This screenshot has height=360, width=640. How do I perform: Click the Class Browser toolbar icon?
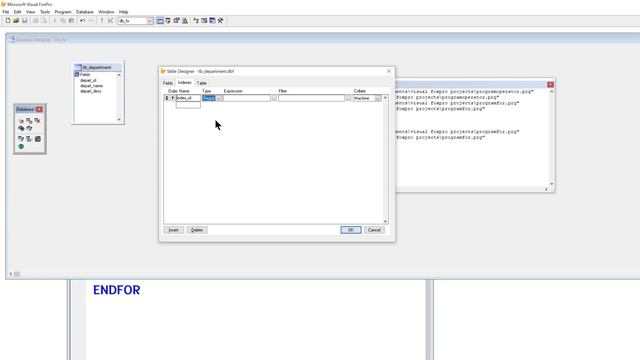click(196, 20)
